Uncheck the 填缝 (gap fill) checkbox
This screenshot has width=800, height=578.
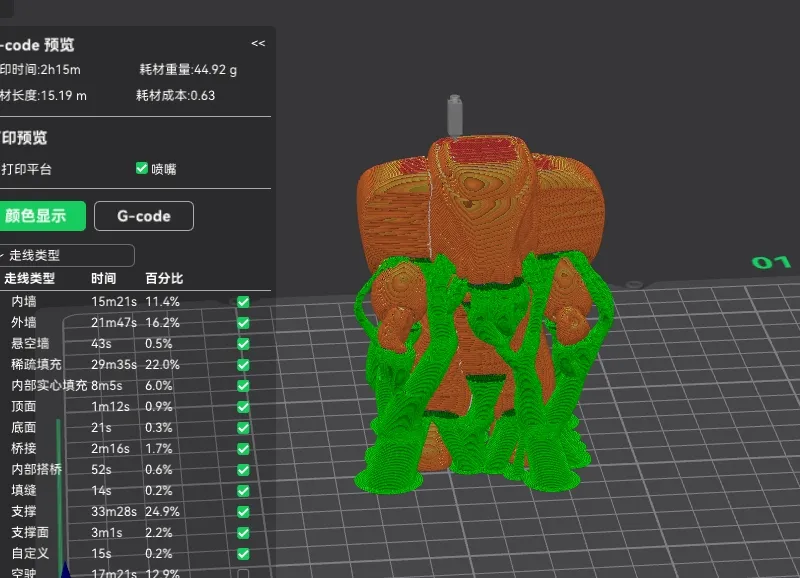[x=243, y=490]
